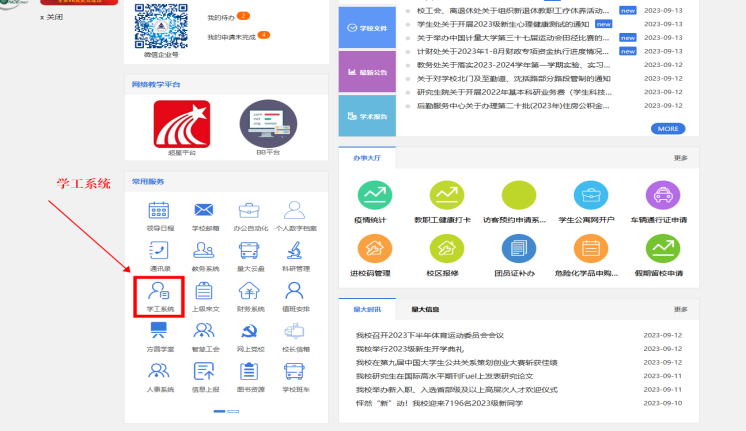Screen dimensions: 746x431
Task: Click the 财务系统 house icon
Action: (x=249, y=292)
